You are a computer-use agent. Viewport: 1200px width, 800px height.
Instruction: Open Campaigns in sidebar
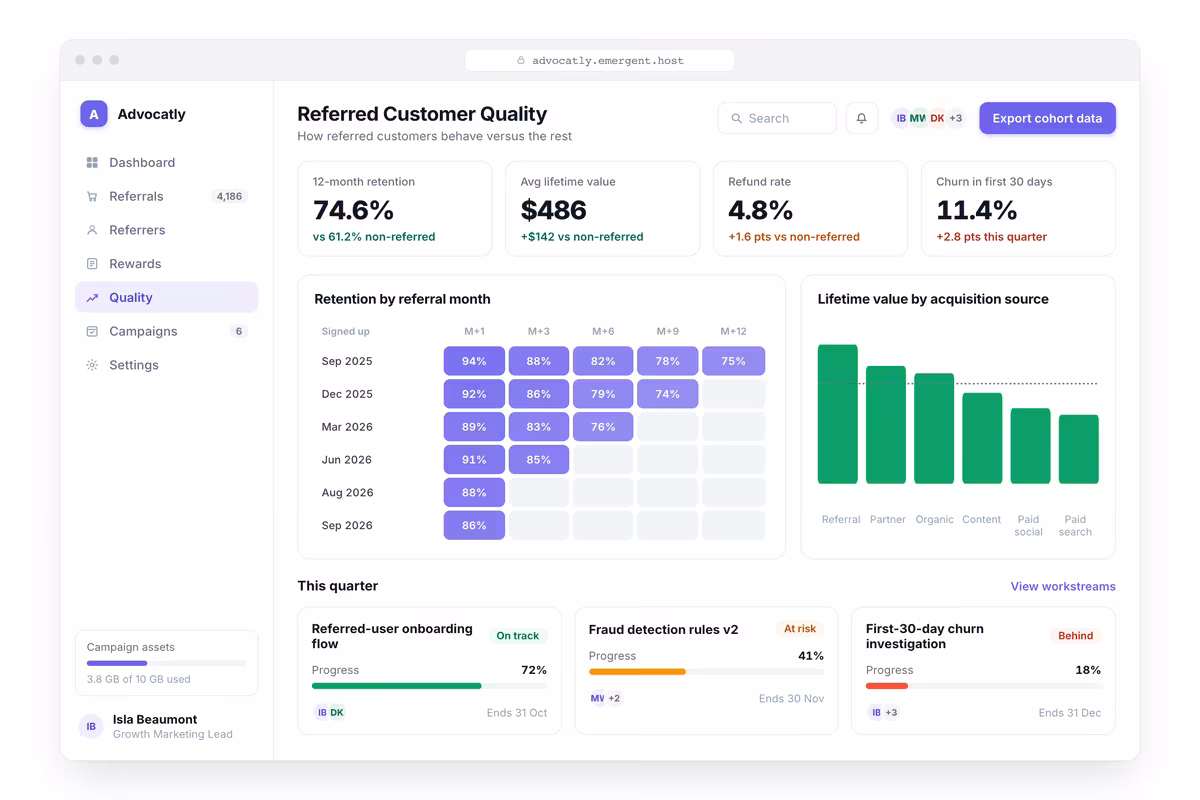167,331
